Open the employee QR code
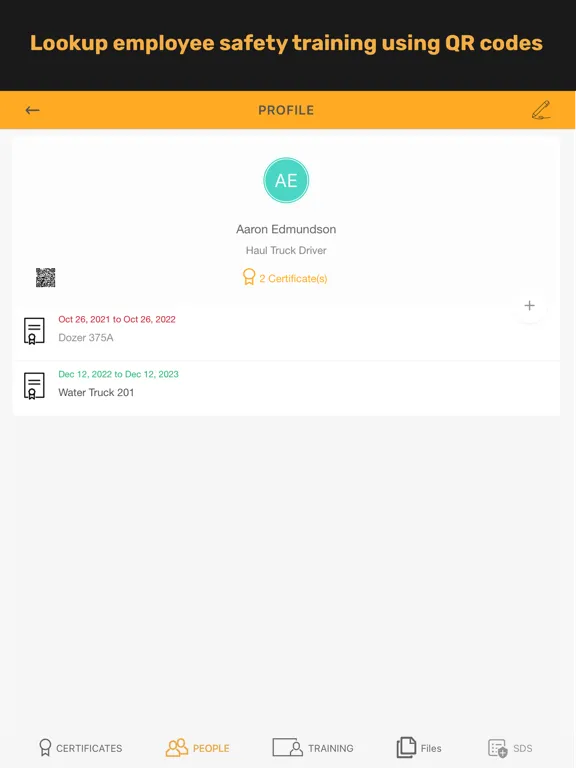This screenshot has width=576, height=768. (46, 278)
